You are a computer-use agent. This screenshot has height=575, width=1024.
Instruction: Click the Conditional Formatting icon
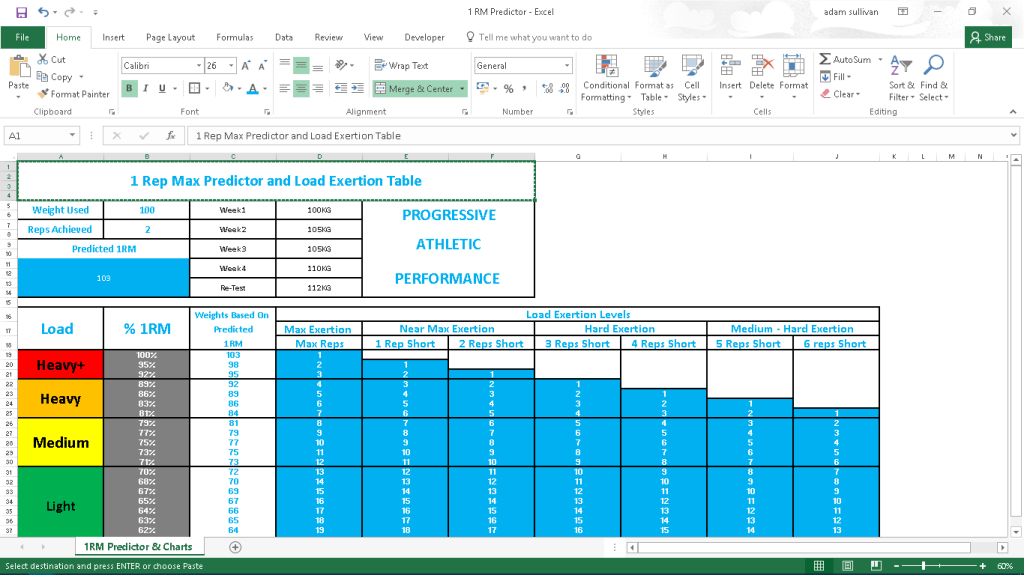pos(606,67)
